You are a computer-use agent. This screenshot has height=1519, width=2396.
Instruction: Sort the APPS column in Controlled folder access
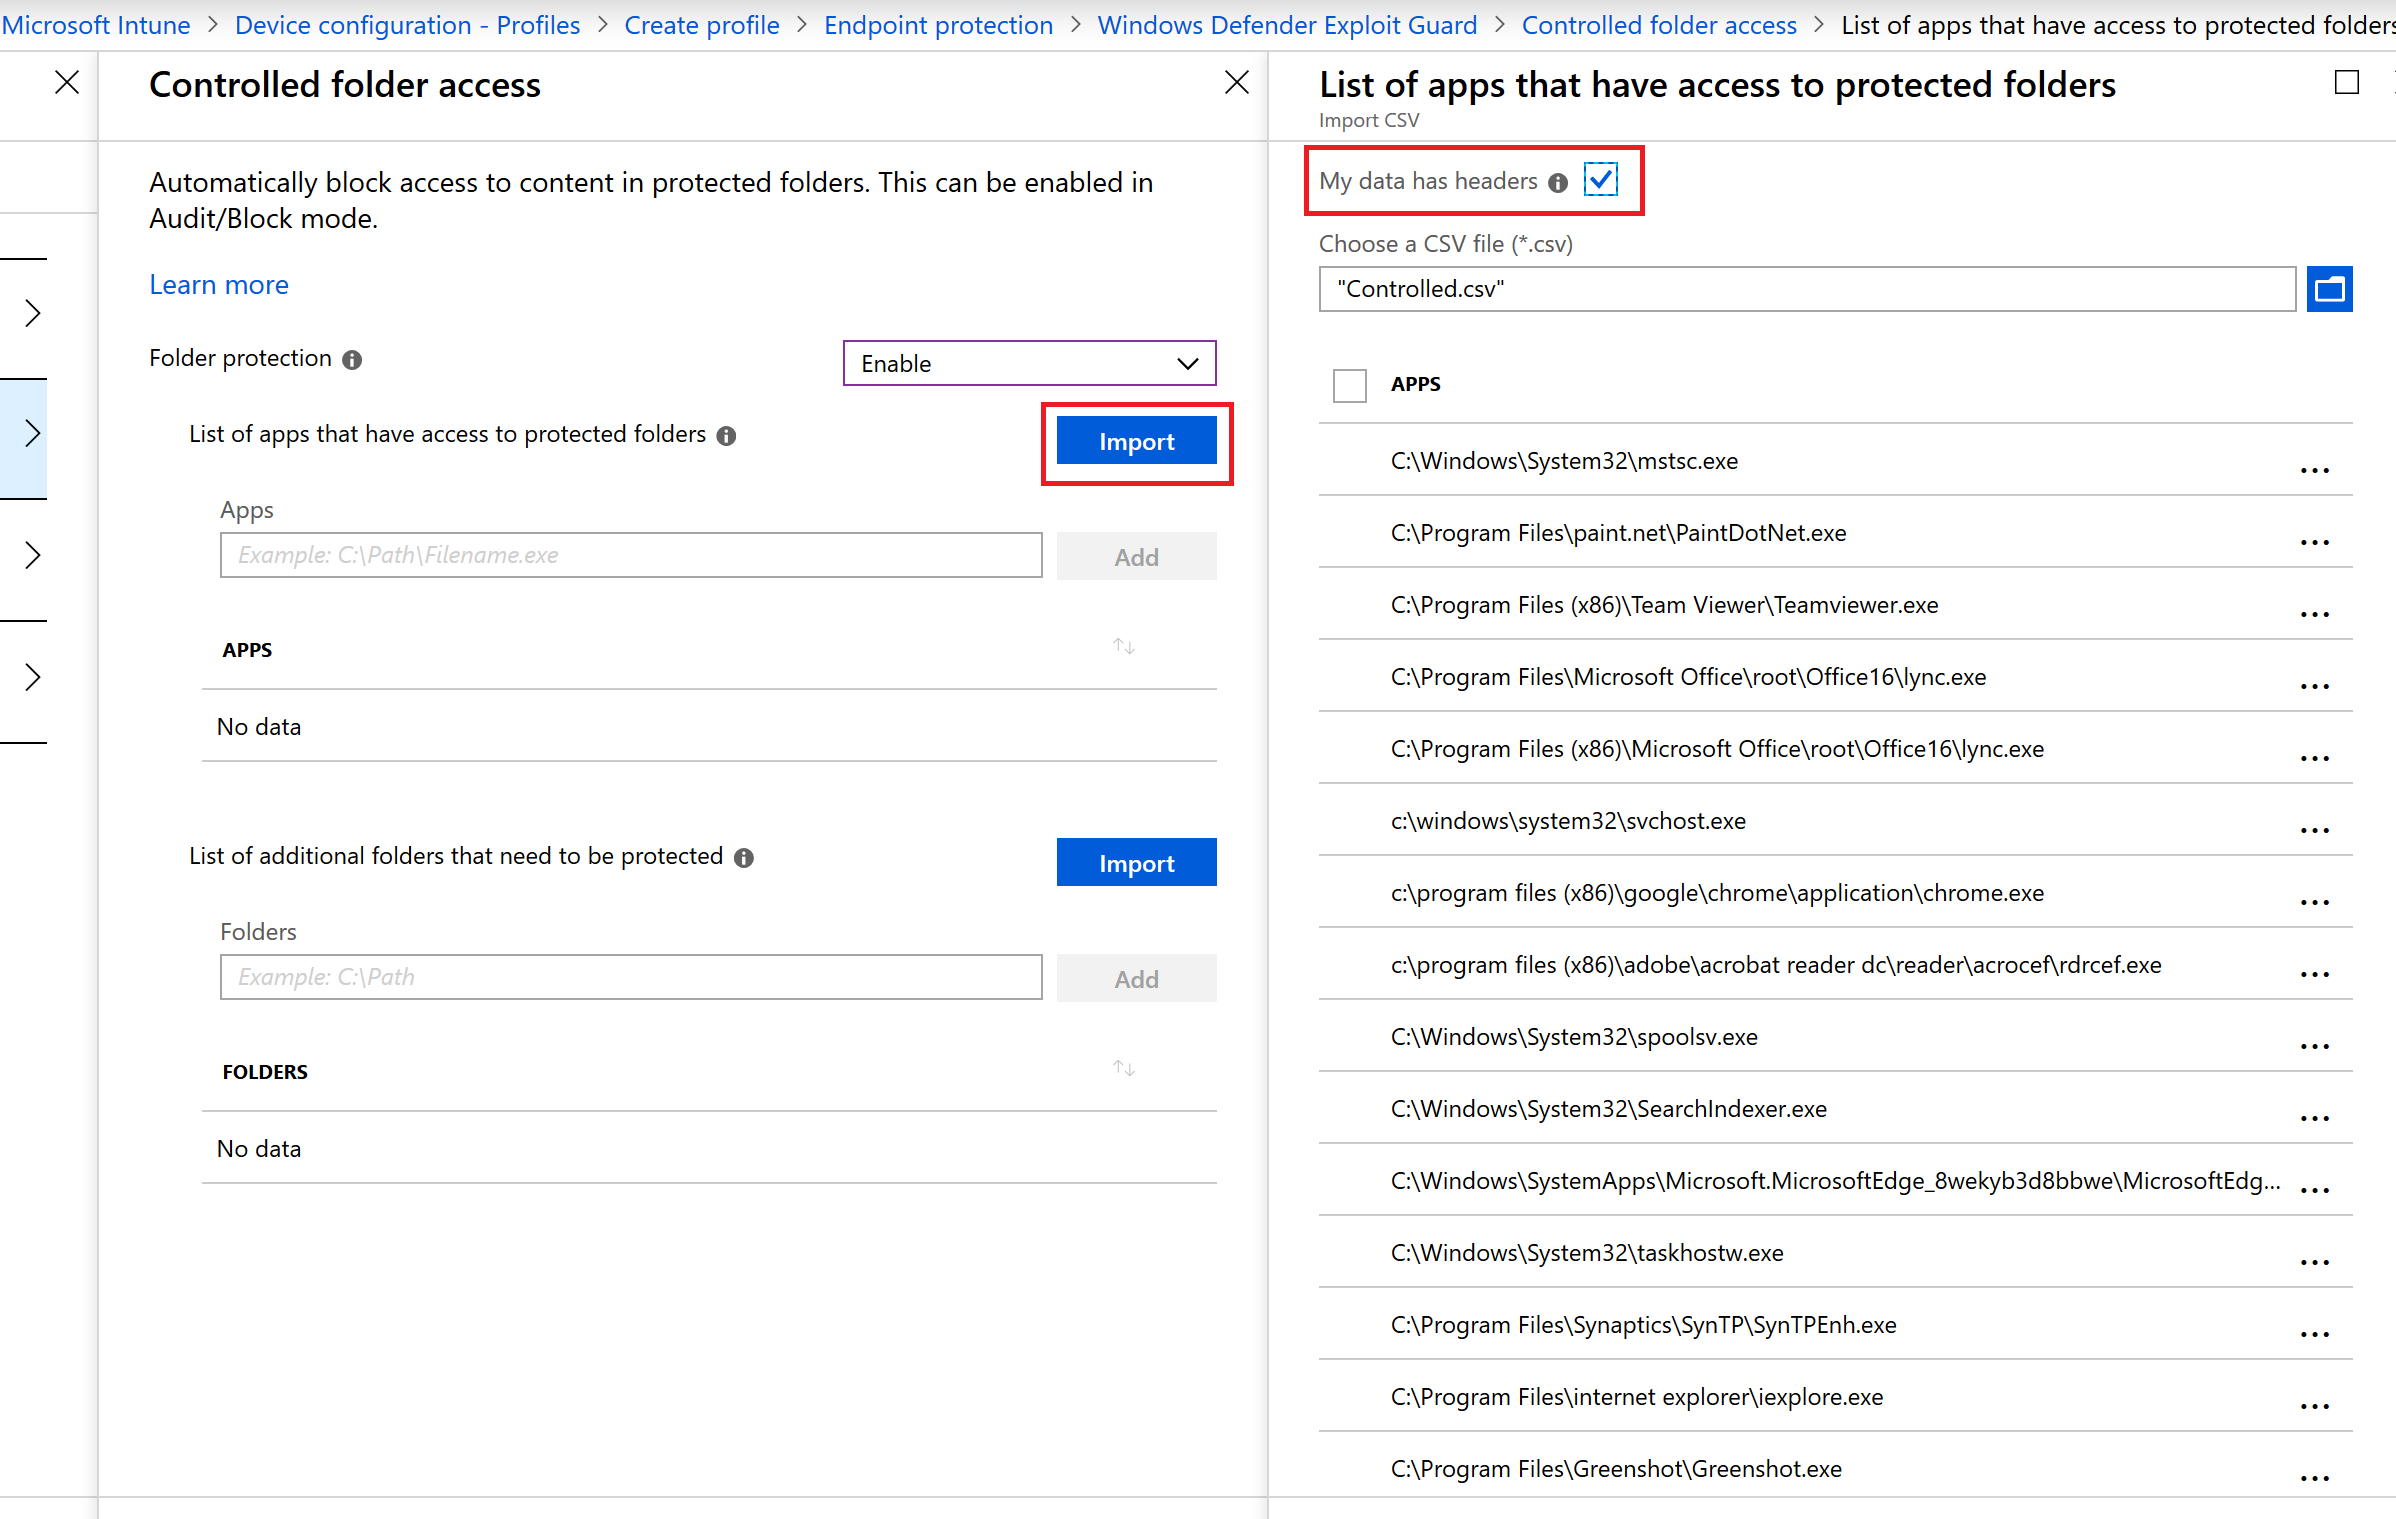[x=1124, y=647]
